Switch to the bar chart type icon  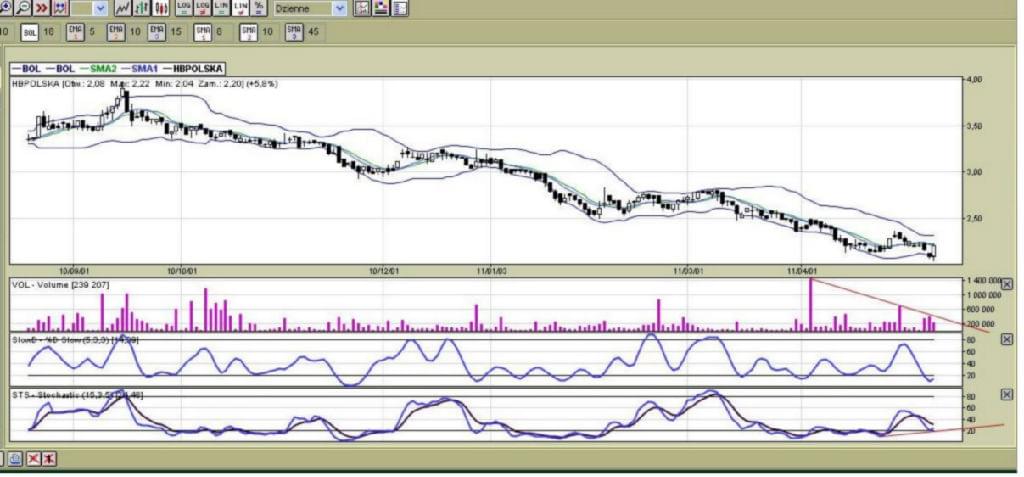(x=144, y=8)
